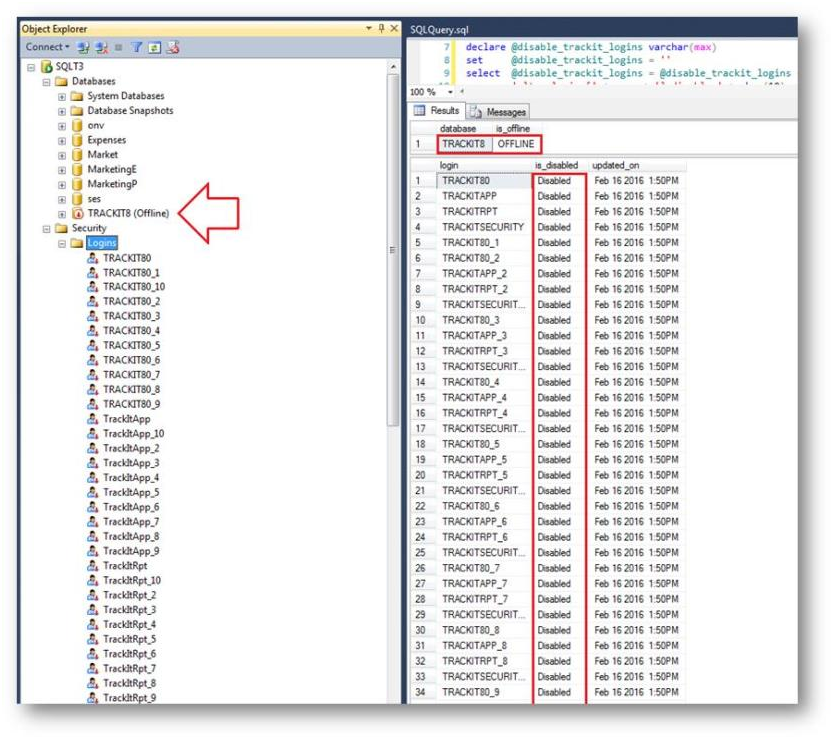
Task: Click the 'is_offline' column header
Action: tap(513, 129)
